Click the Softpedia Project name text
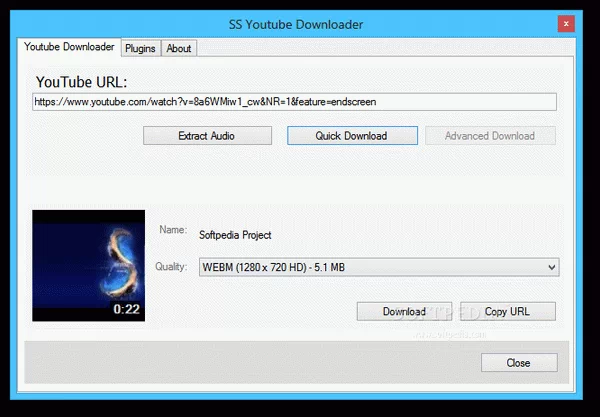The width and height of the screenshot is (600, 417). 235,235
